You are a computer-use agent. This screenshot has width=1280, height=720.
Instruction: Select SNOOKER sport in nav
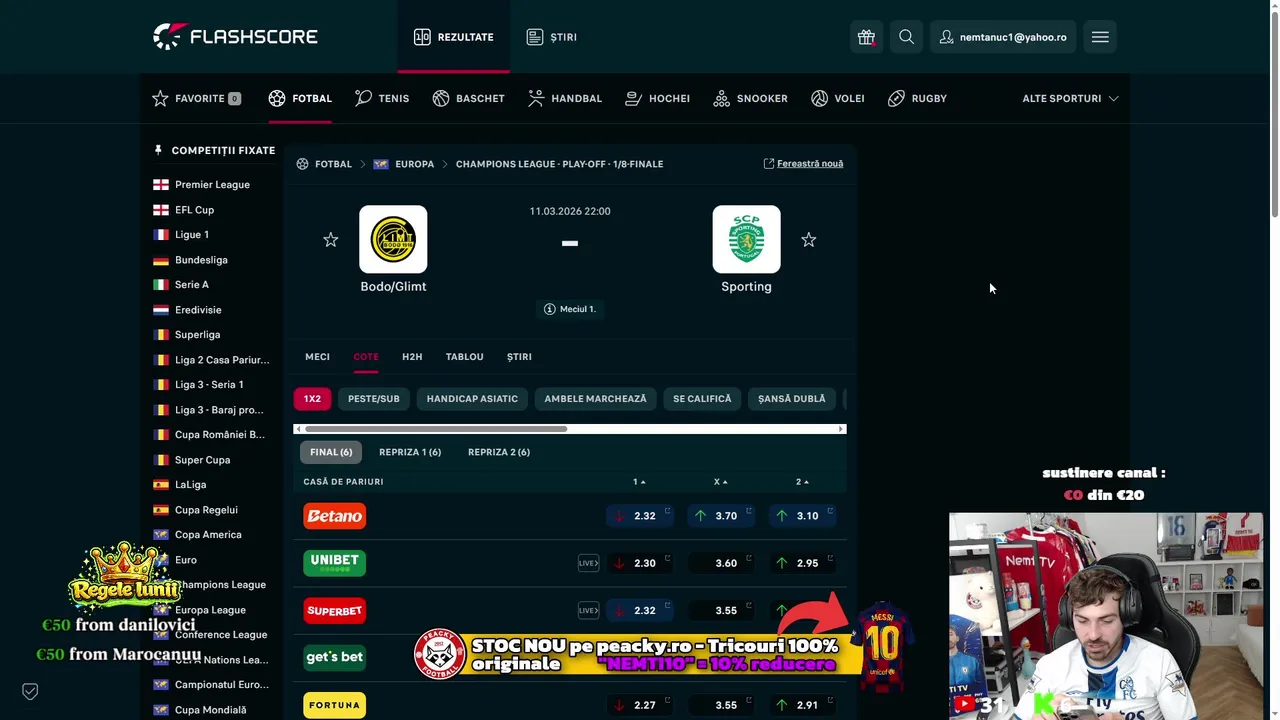tap(751, 98)
